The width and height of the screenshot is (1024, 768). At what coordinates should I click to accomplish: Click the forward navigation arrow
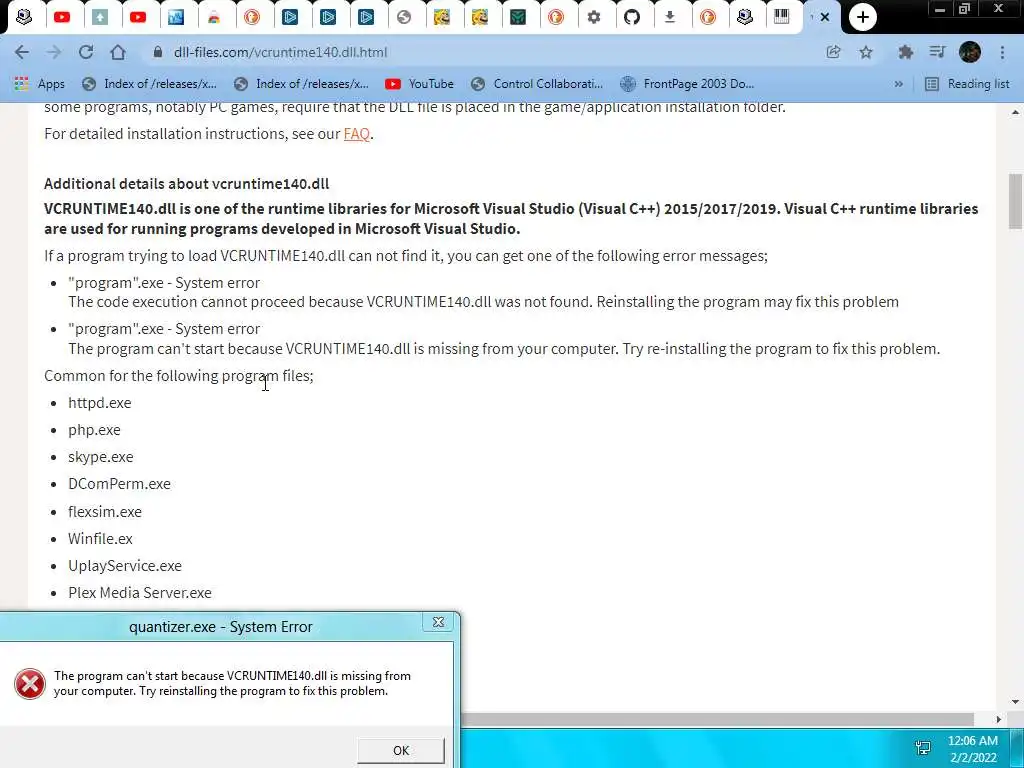[x=54, y=52]
